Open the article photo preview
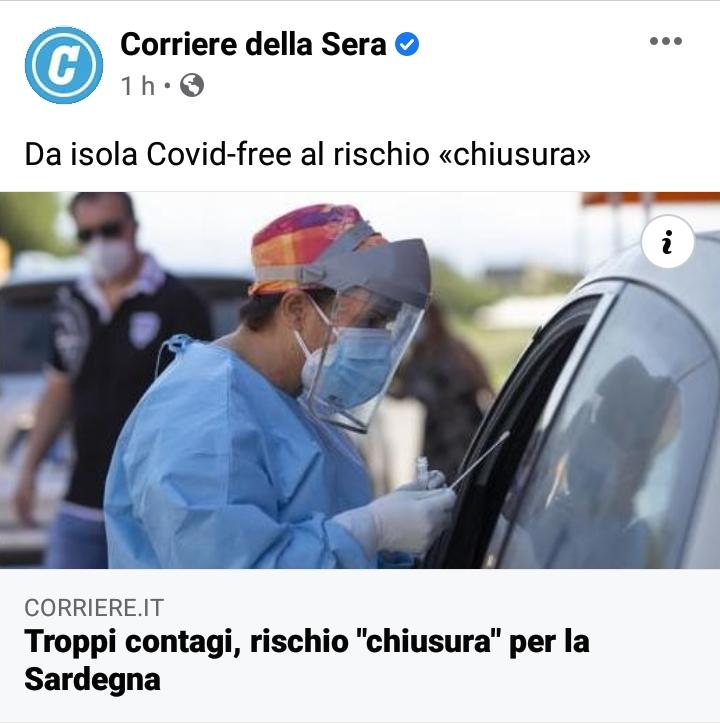This screenshot has width=720, height=723. point(360,380)
